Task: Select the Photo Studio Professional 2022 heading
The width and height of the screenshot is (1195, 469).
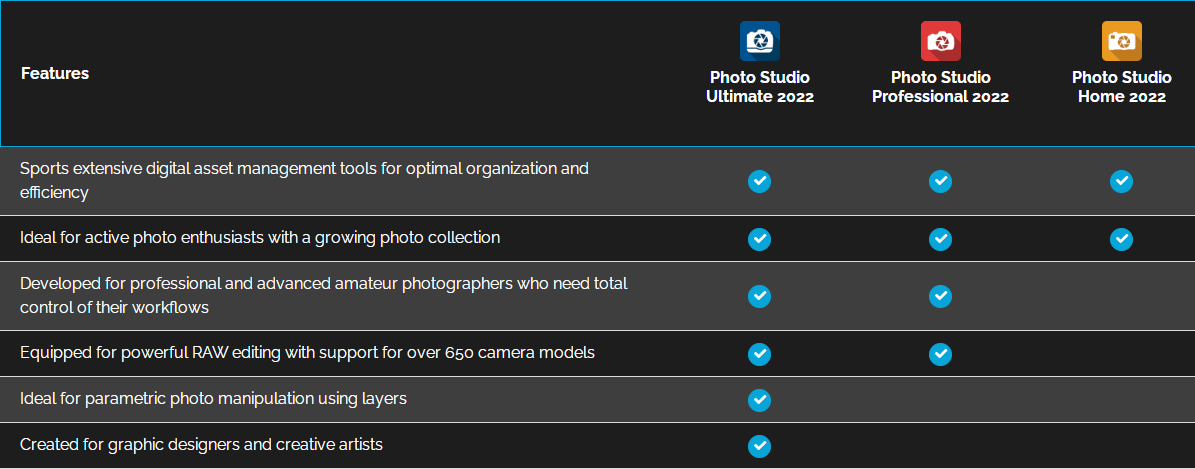Action: [x=940, y=87]
